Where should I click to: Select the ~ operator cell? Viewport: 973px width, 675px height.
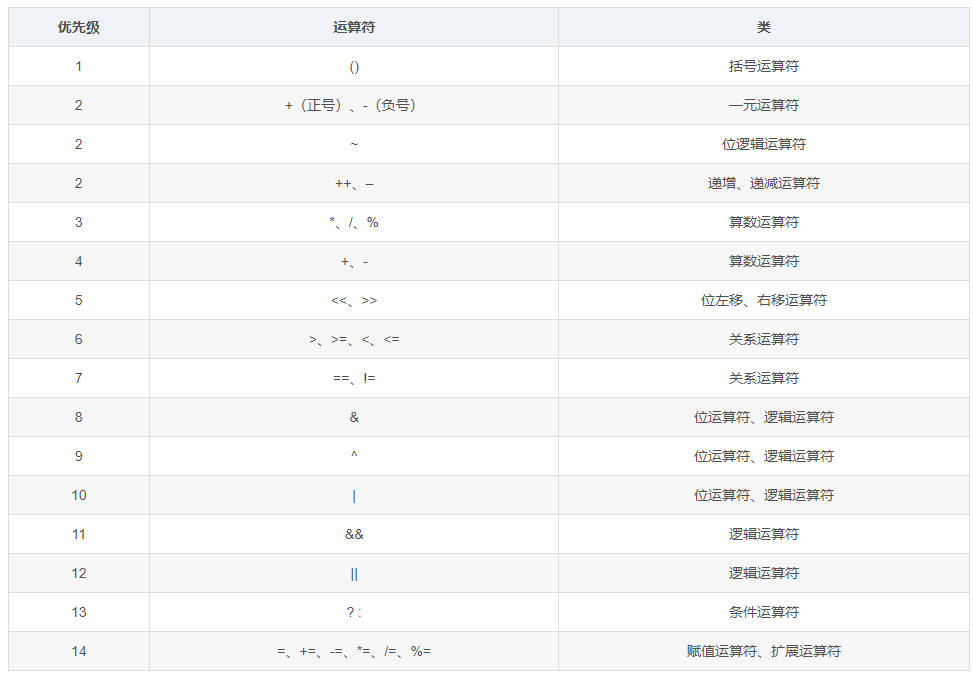click(354, 144)
